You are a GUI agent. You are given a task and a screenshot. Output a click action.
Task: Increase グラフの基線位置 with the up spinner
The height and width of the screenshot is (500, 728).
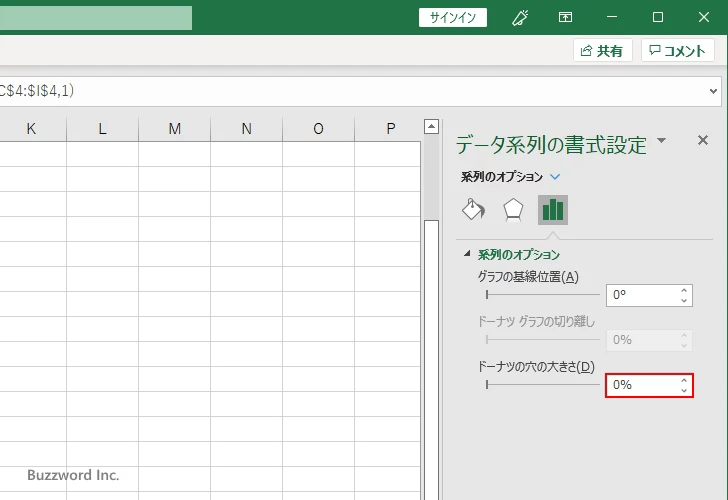point(684,291)
